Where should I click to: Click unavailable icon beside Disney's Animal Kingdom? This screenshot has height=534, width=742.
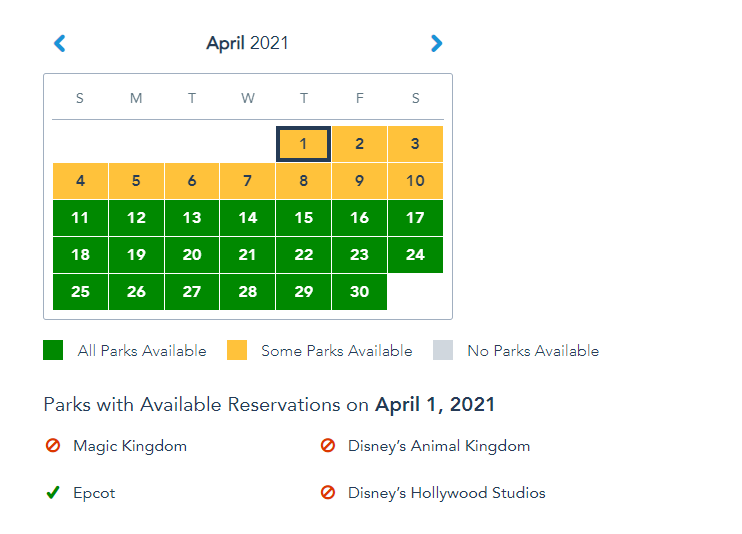(328, 446)
